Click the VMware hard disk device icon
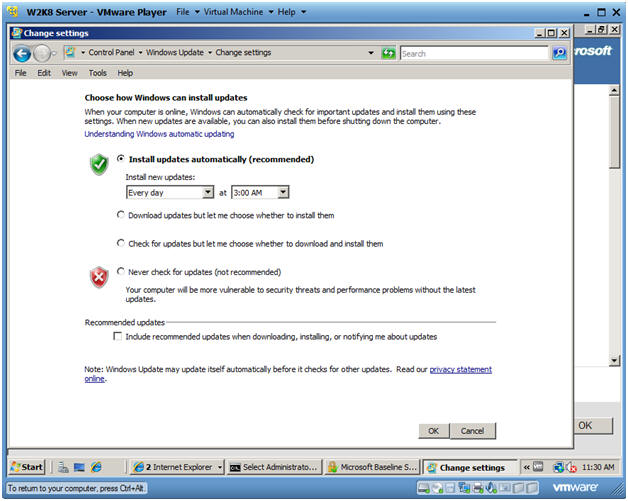628x501 pixels. tap(423, 488)
